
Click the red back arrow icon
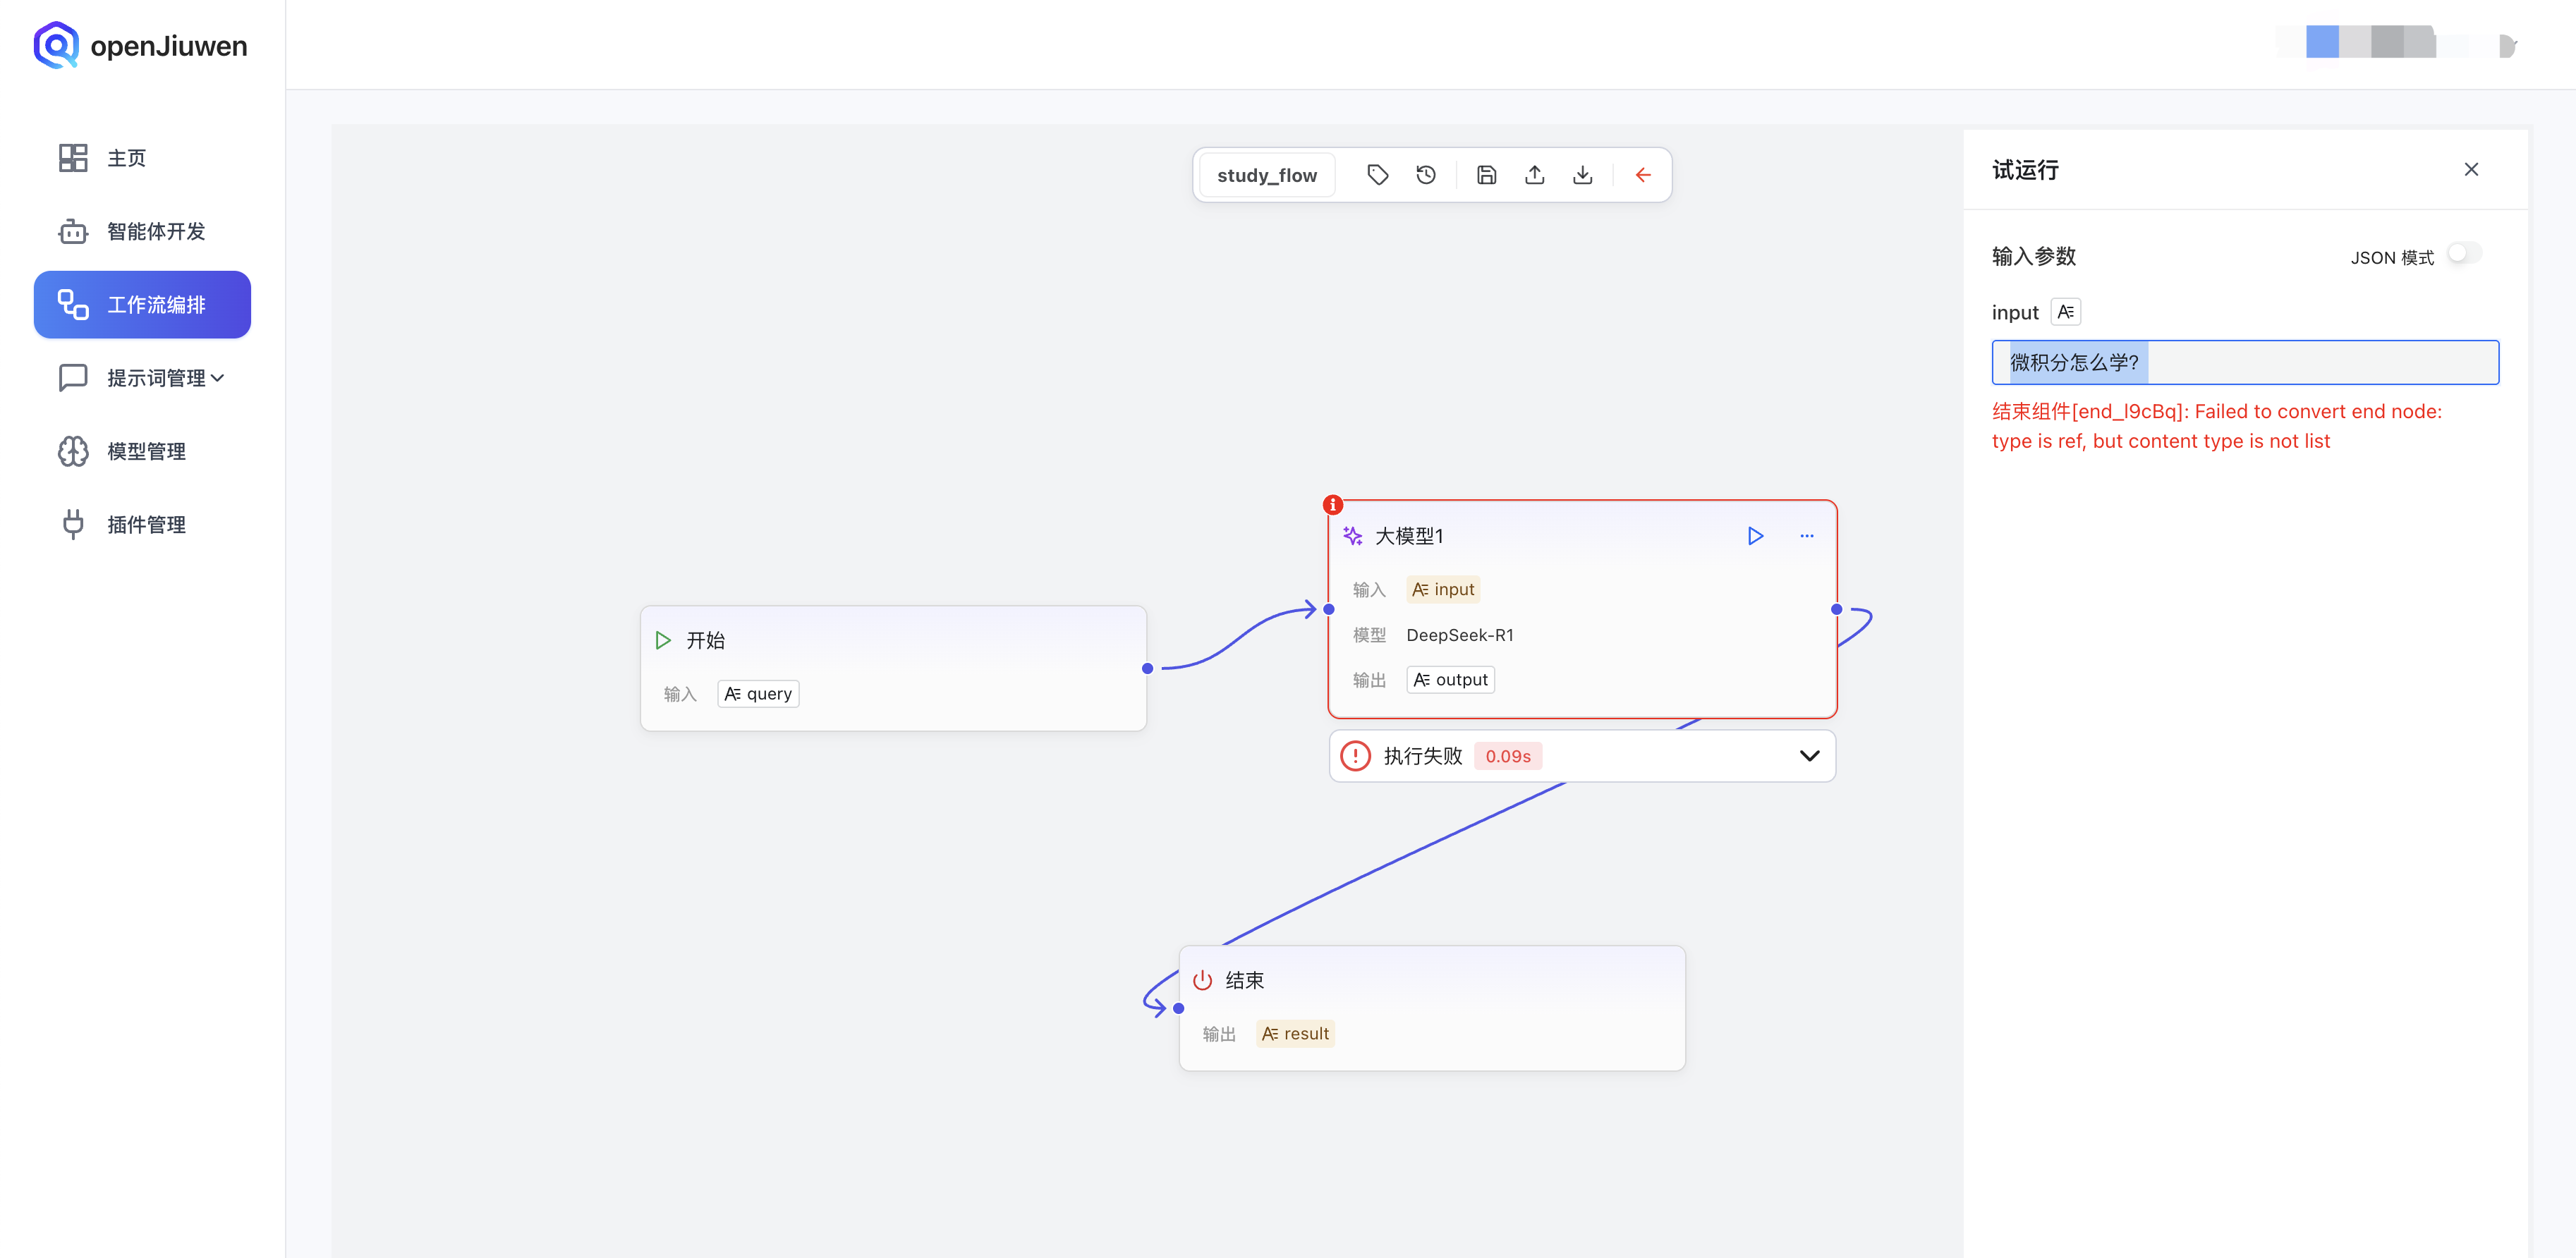1642,175
